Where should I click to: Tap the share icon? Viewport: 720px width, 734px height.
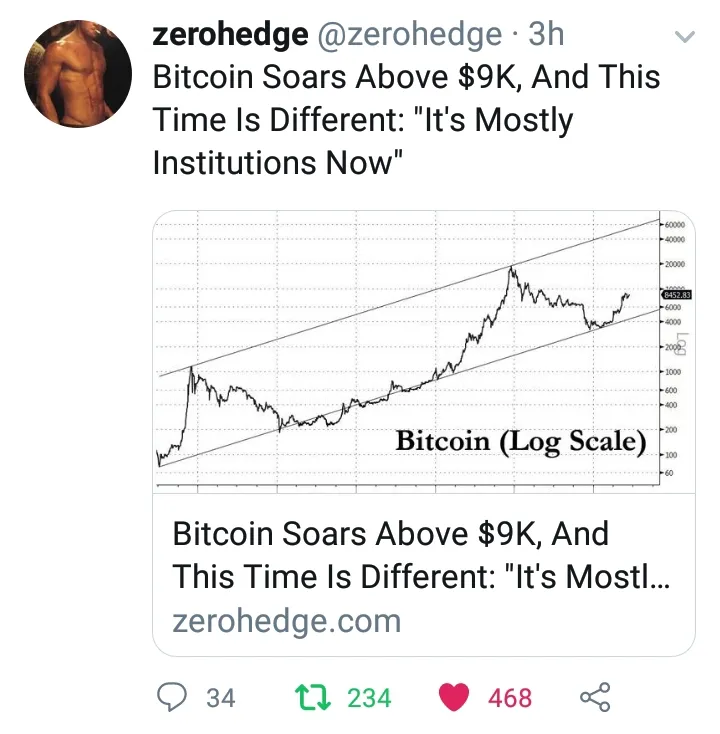point(594,697)
